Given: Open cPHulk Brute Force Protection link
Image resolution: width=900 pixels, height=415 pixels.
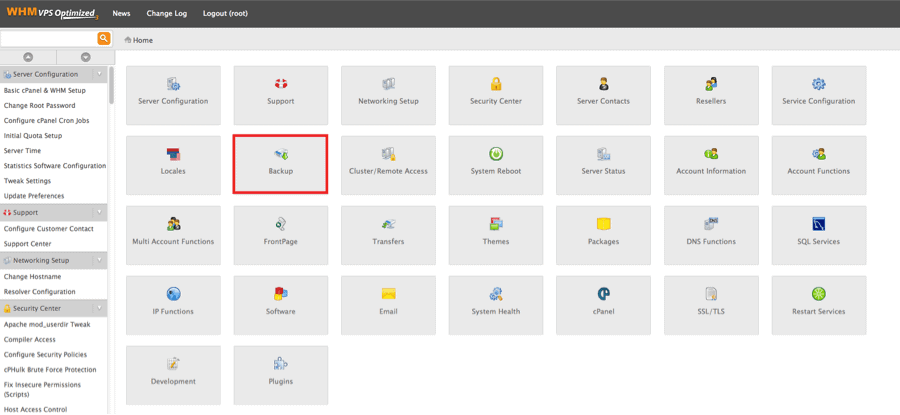Looking at the screenshot, I should coord(50,370).
